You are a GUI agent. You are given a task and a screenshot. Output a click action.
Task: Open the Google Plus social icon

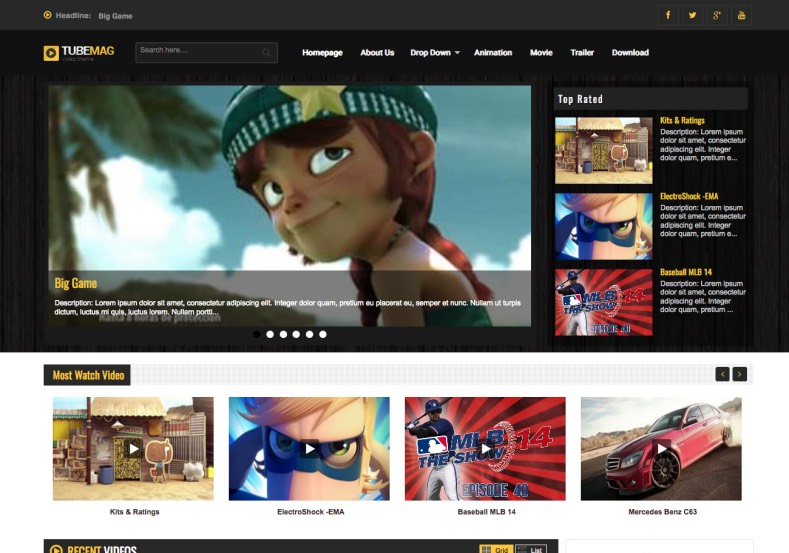pos(717,15)
